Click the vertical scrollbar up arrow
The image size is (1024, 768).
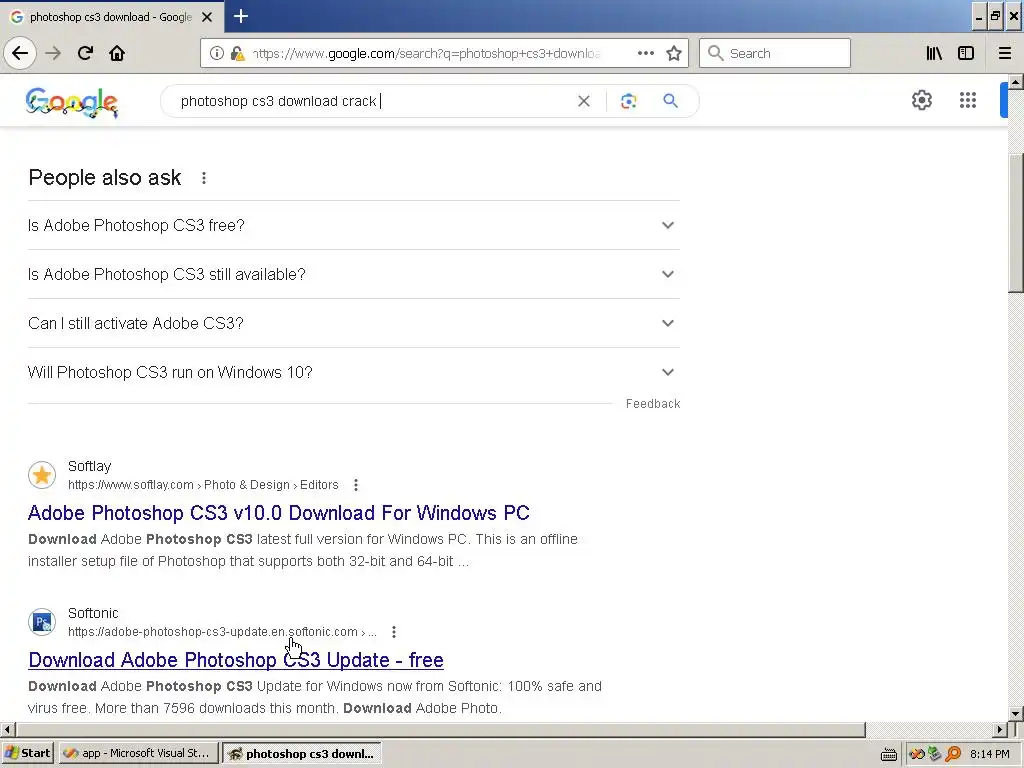(1016, 82)
